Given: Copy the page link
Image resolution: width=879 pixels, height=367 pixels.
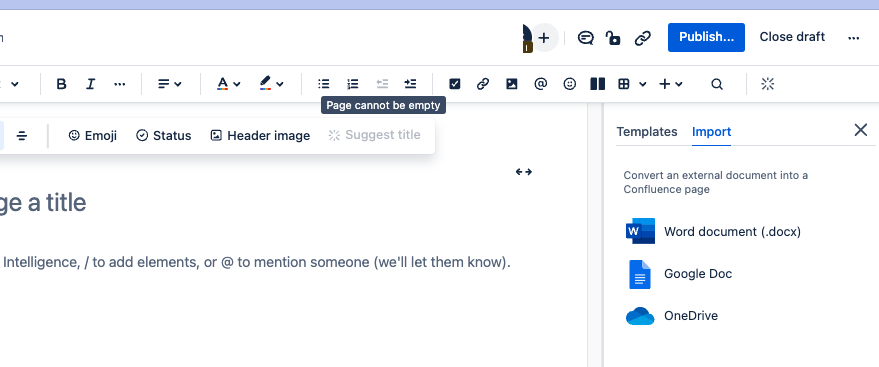Looking at the screenshot, I should 642,38.
